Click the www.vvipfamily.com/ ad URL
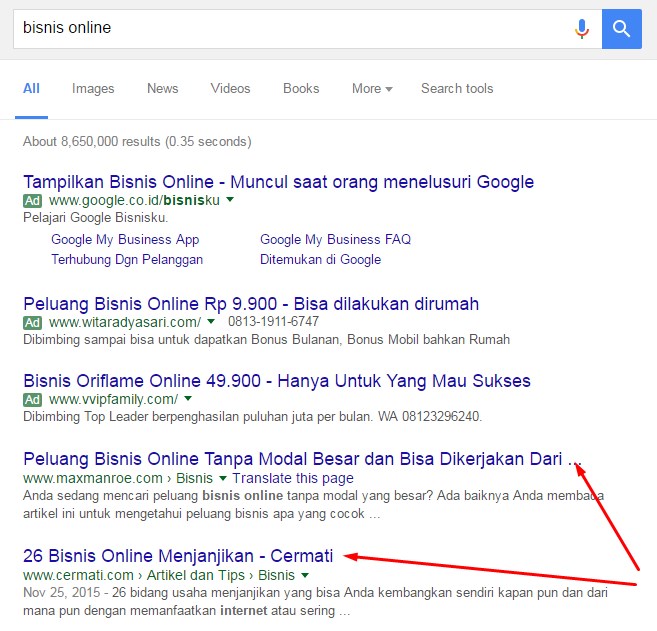This screenshot has height=631, width=657. tap(113, 399)
